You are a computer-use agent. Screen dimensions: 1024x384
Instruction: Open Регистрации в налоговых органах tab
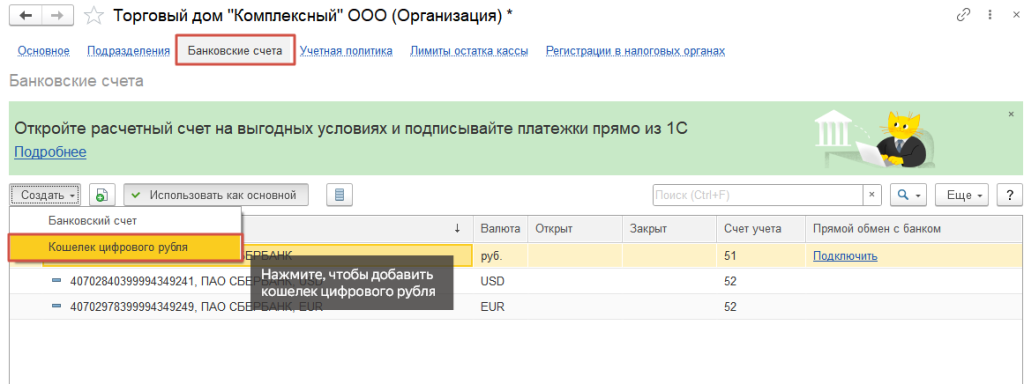[635, 51]
